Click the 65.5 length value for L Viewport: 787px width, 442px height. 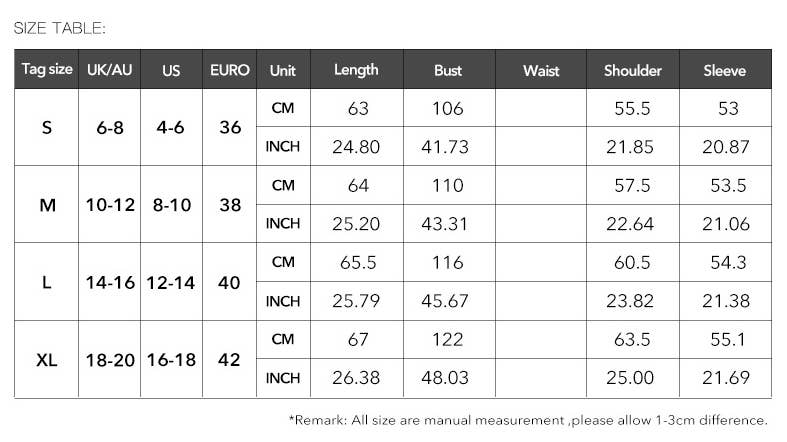(x=356, y=263)
